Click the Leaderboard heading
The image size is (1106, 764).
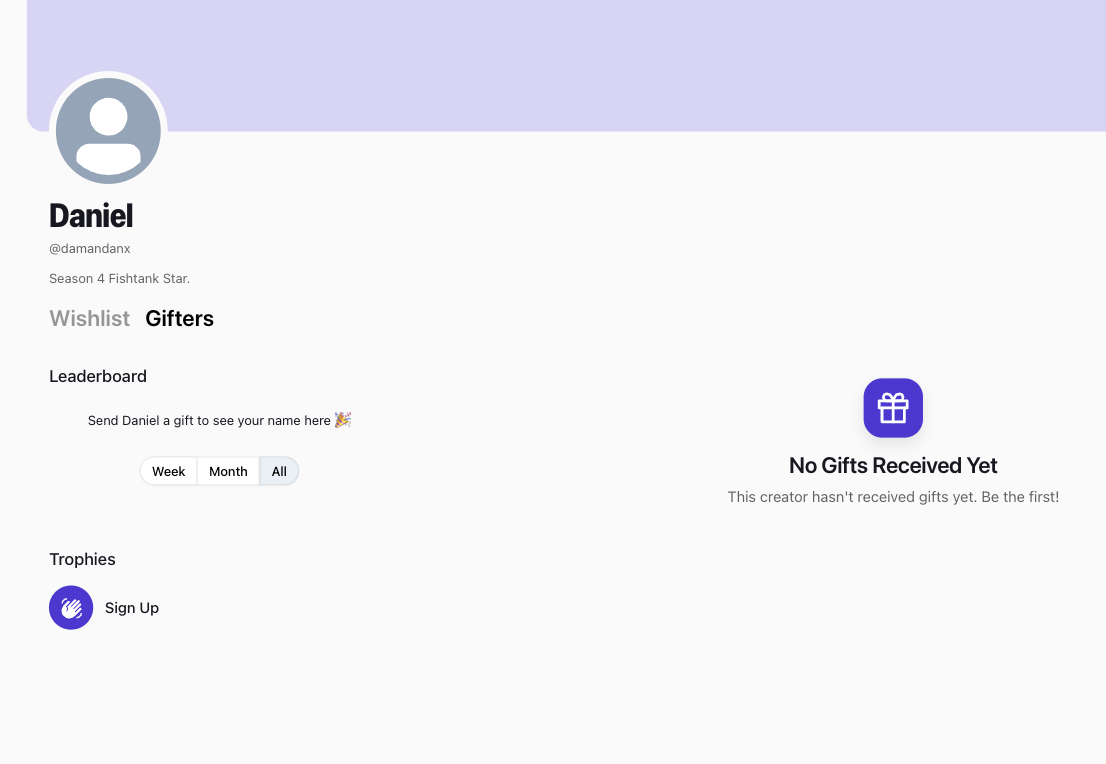(x=98, y=376)
